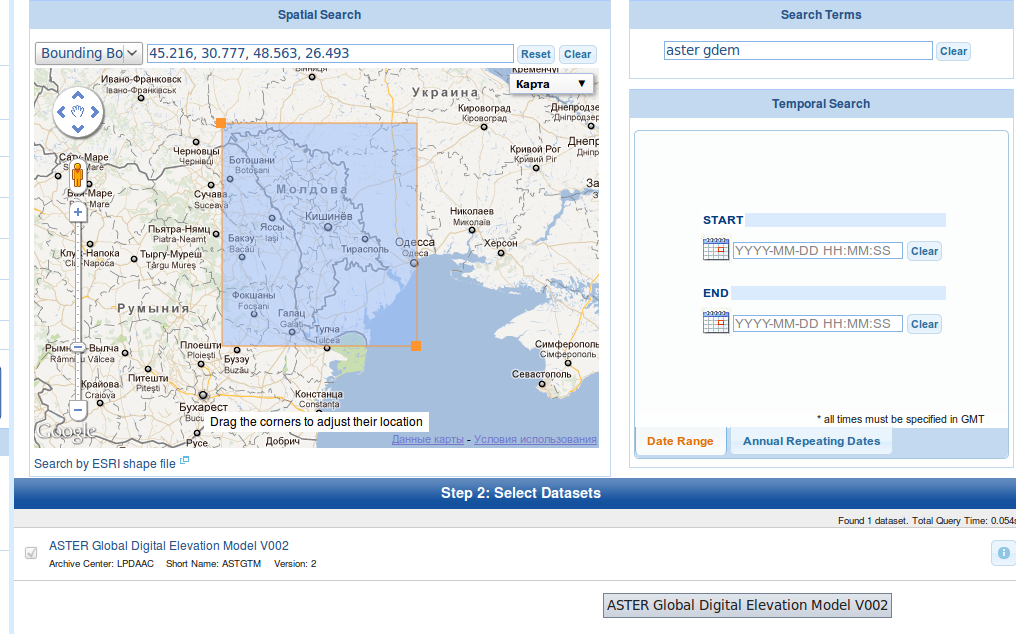The image size is (1016, 634).
Task: Clear the spatial search coordinates
Action: point(577,54)
